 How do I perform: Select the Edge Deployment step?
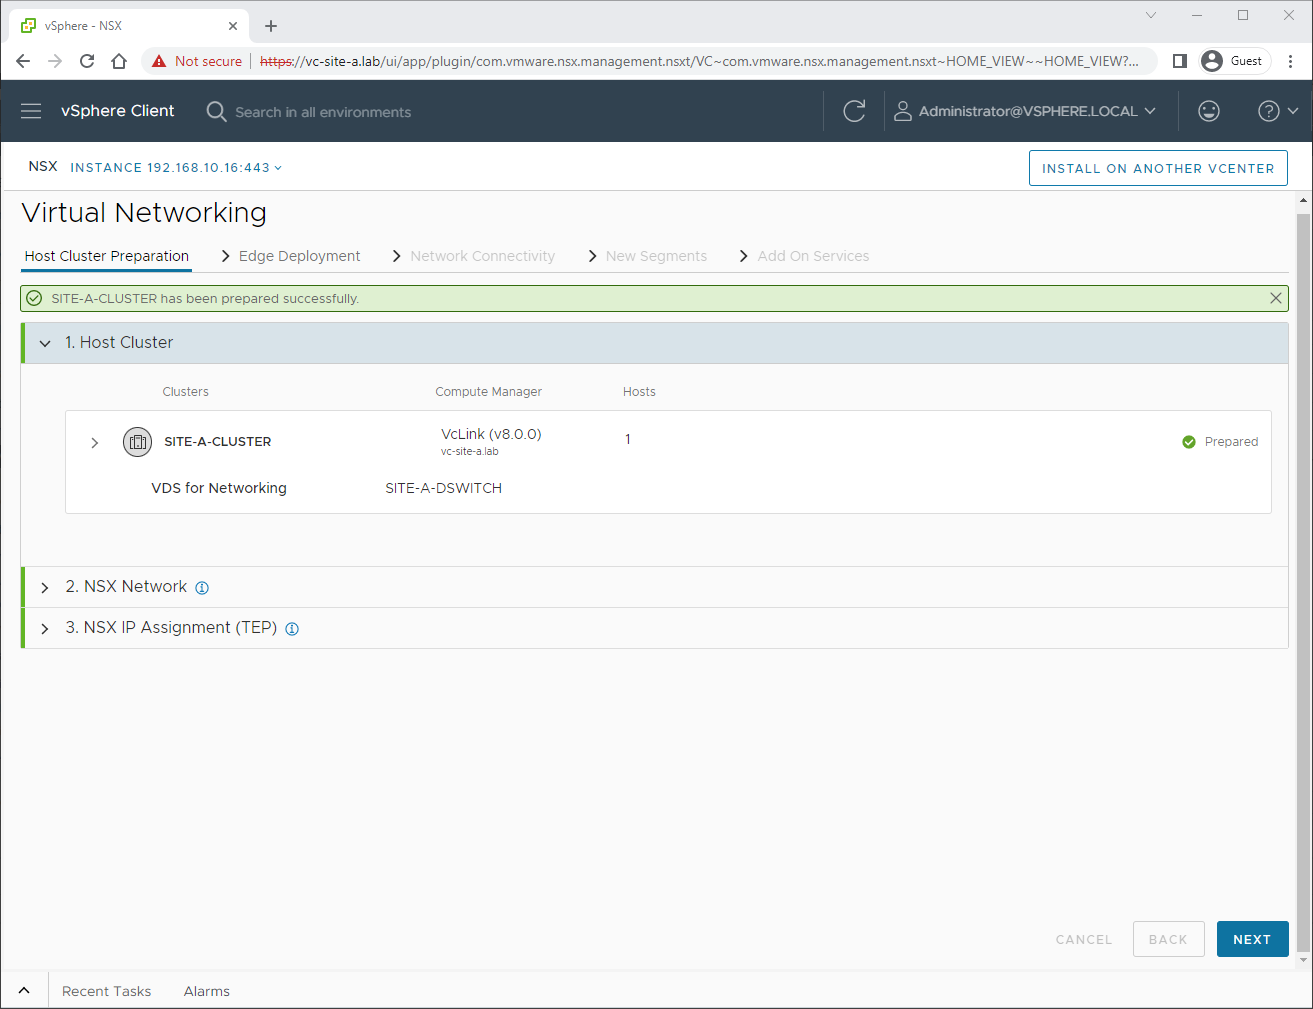[299, 256]
